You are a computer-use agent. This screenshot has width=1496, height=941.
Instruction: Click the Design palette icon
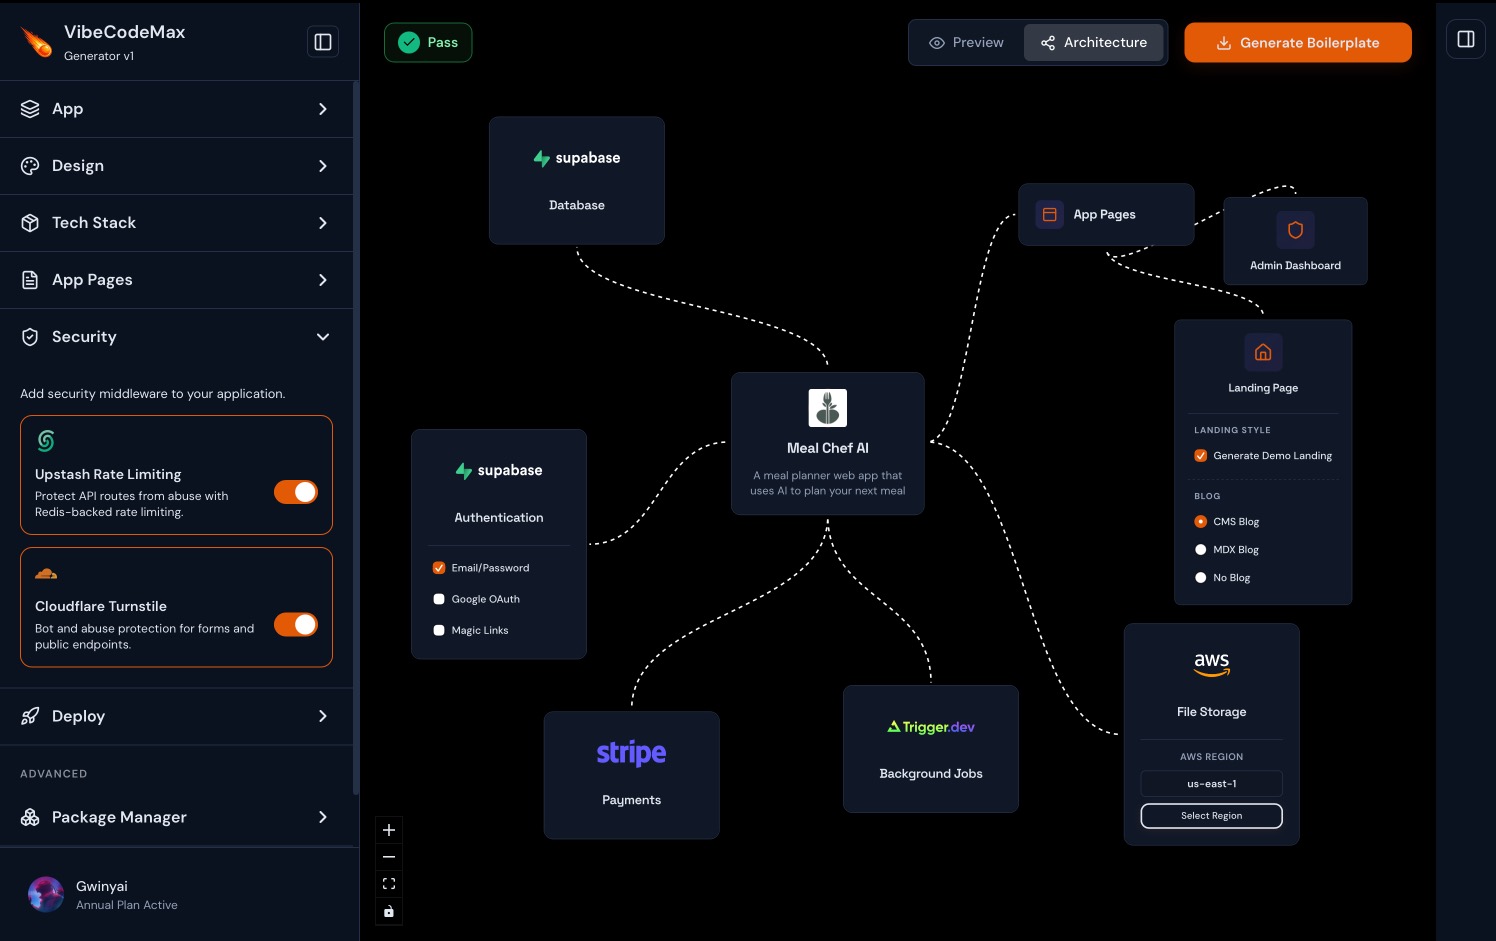[x=30, y=166]
